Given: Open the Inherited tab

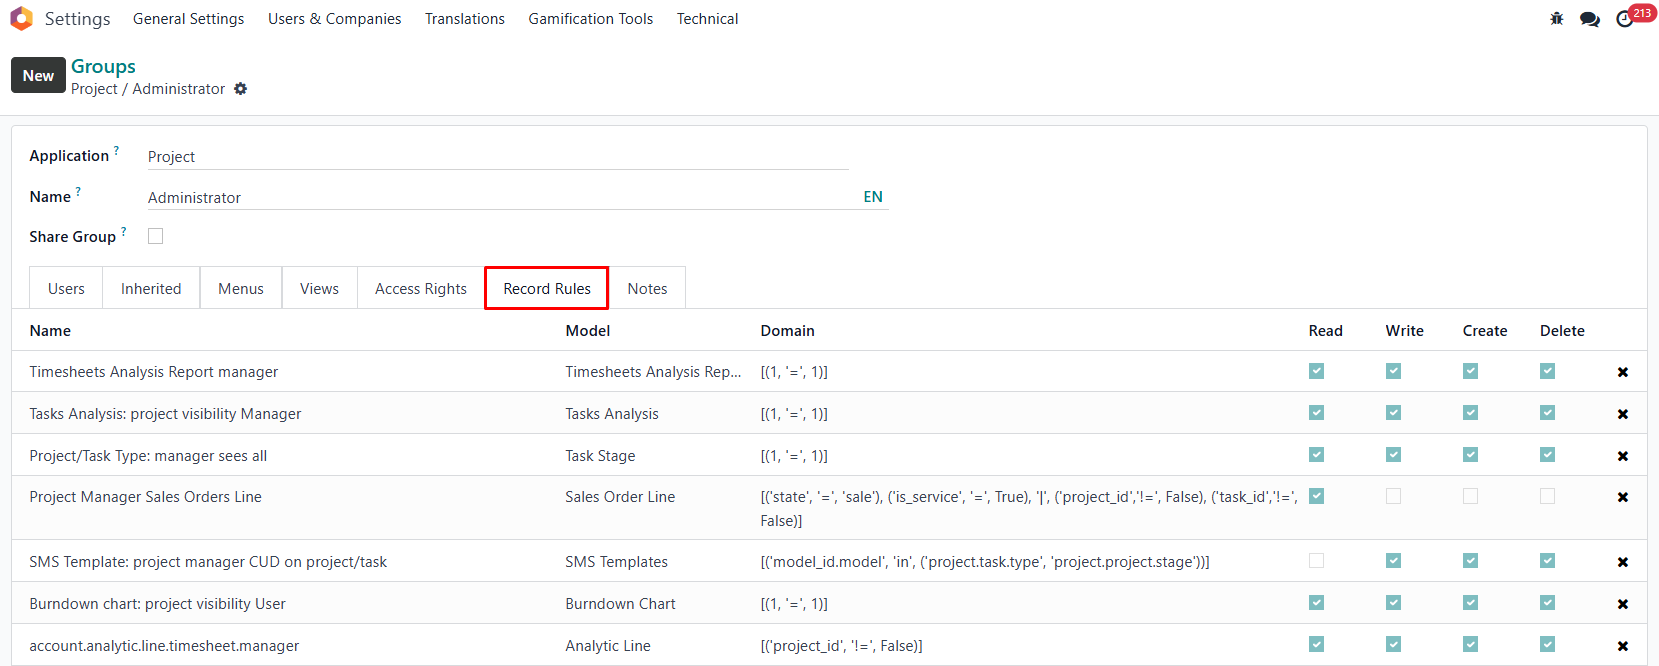Looking at the screenshot, I should tap(151, 289).
